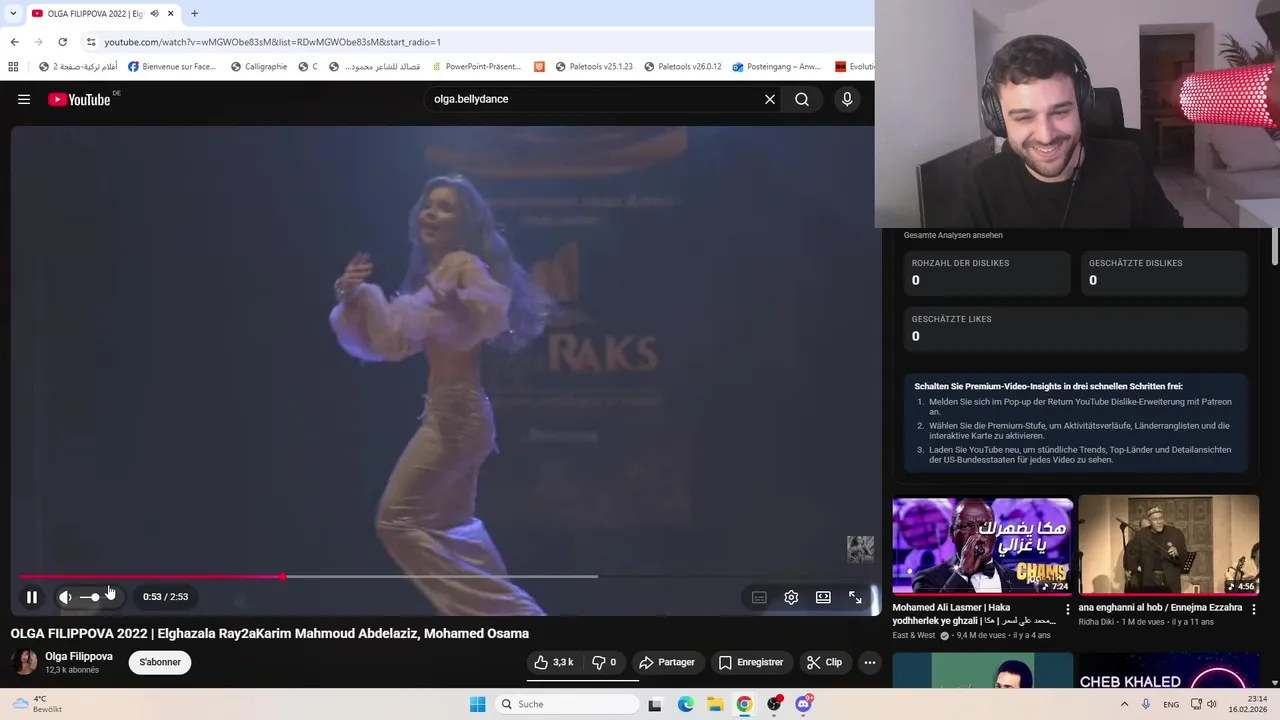
Task: Close the OLGA FILIPPOVA 2022 tab
Action: pos(170,13)
